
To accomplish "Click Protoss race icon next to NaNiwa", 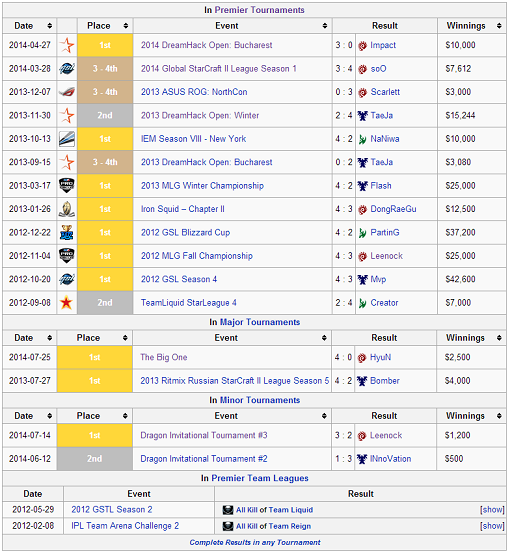I will (362, 139).
